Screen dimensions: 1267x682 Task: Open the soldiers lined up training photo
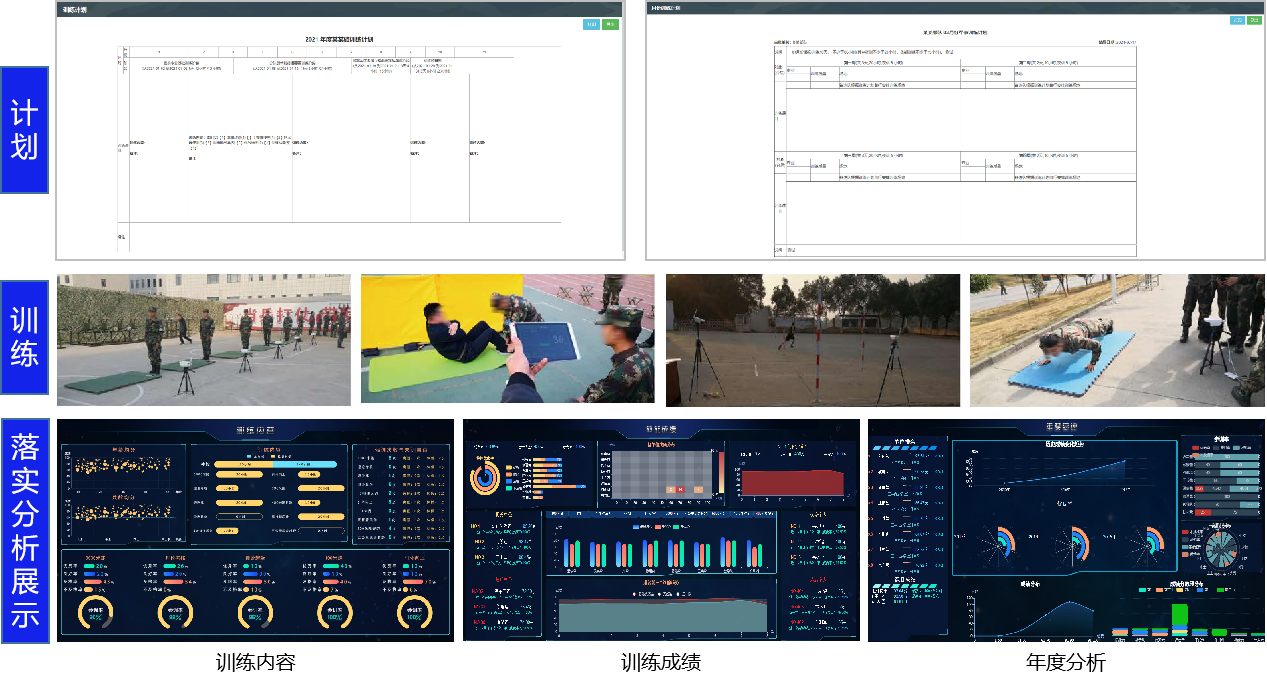tap(204, 339)
